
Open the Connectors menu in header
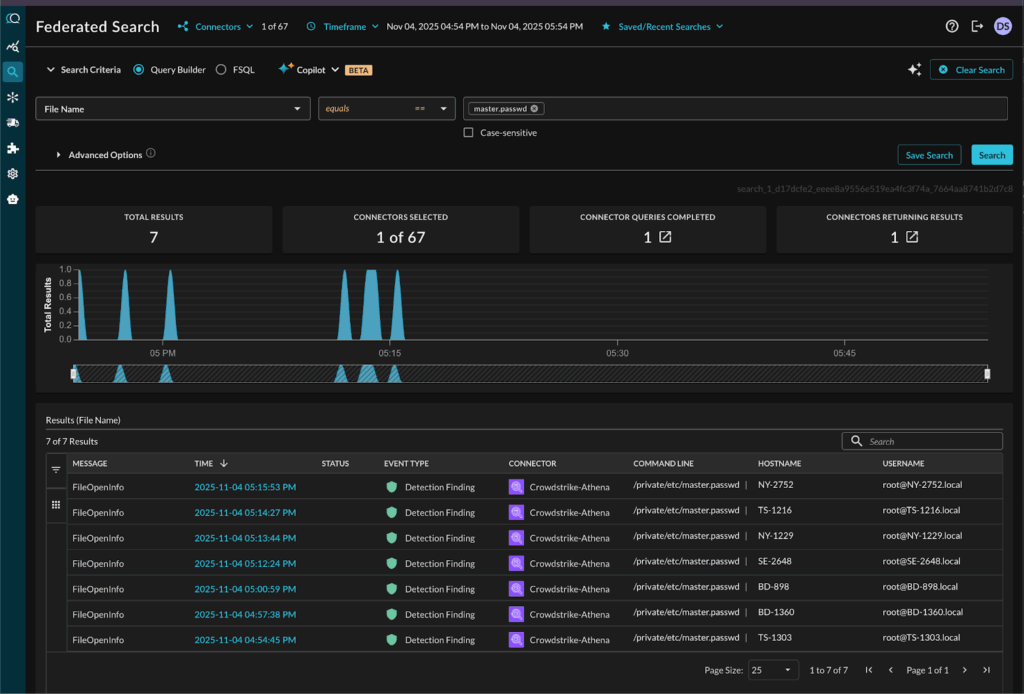click(216, 27)
